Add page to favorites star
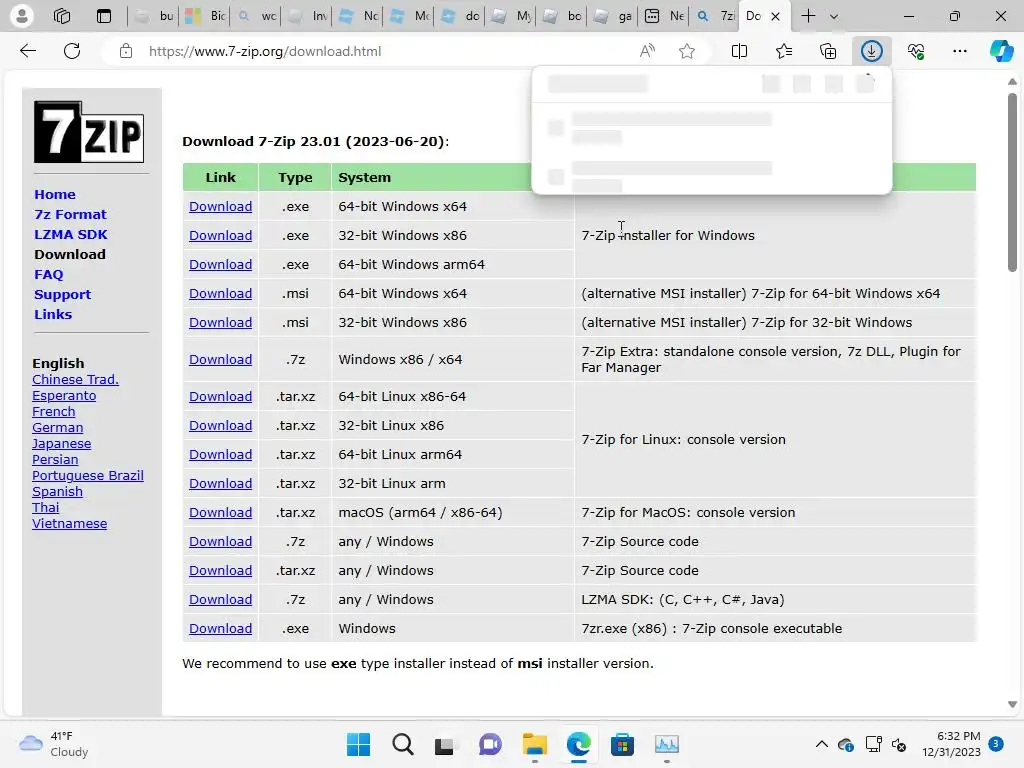 click(686, 51)
